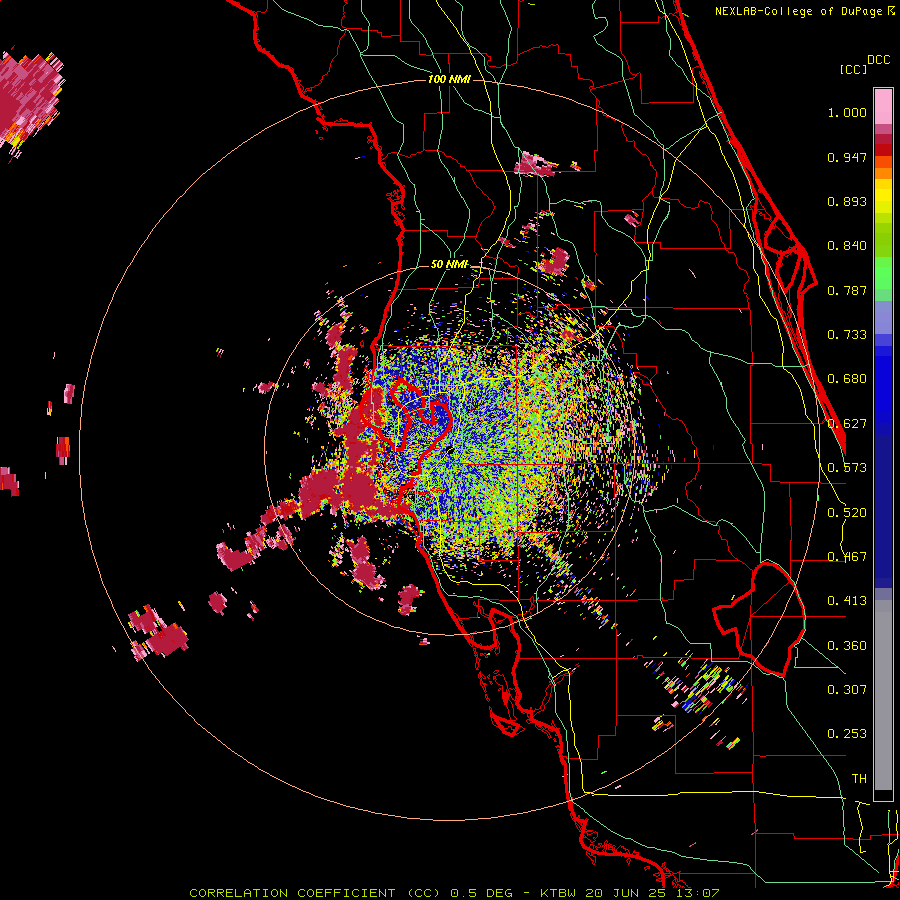Viewport: 900px width, 900px height.
Task: Click the 0.893 scale value
Action: [x=847, y=201]
